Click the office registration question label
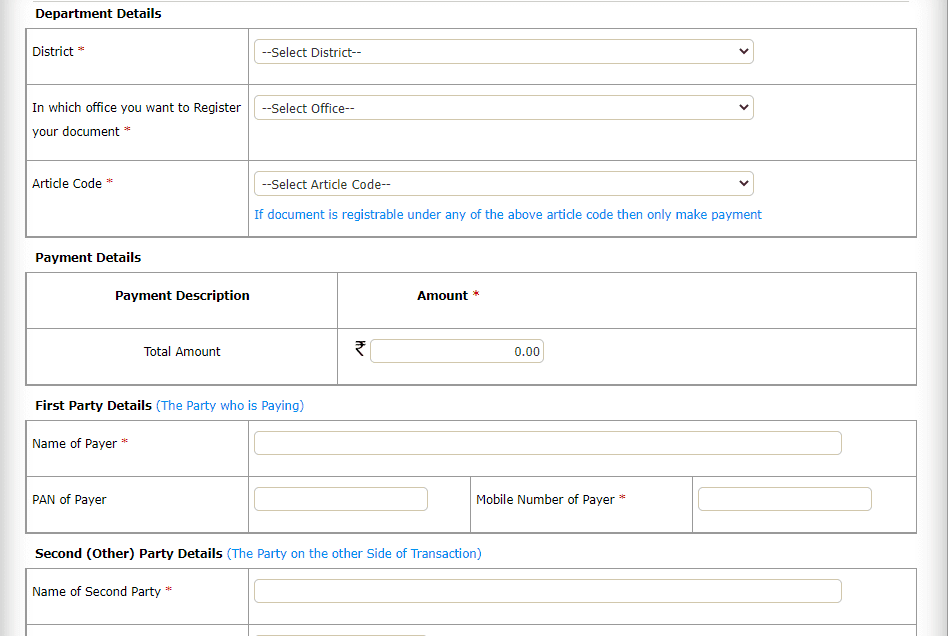Image resolution: width=949 pixels, height=636 pixels. coord(136,119)
